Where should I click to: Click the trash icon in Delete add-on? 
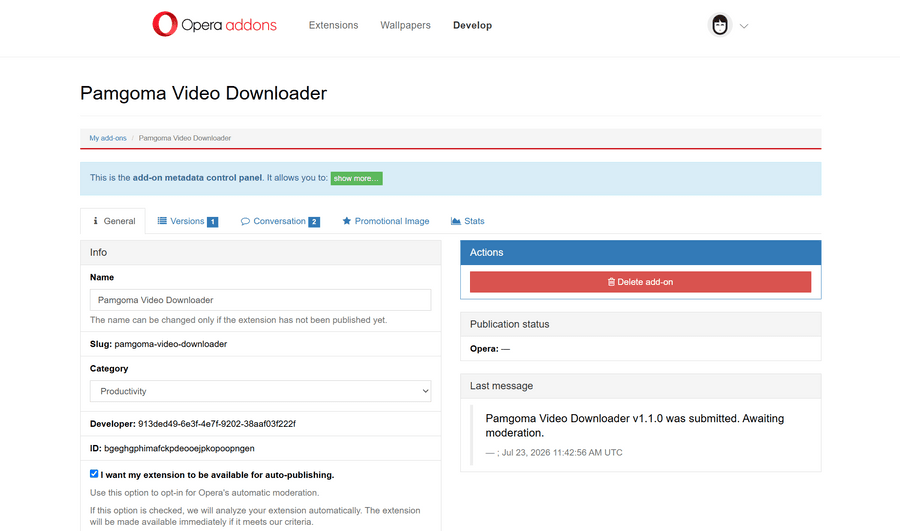coord(611,282)
